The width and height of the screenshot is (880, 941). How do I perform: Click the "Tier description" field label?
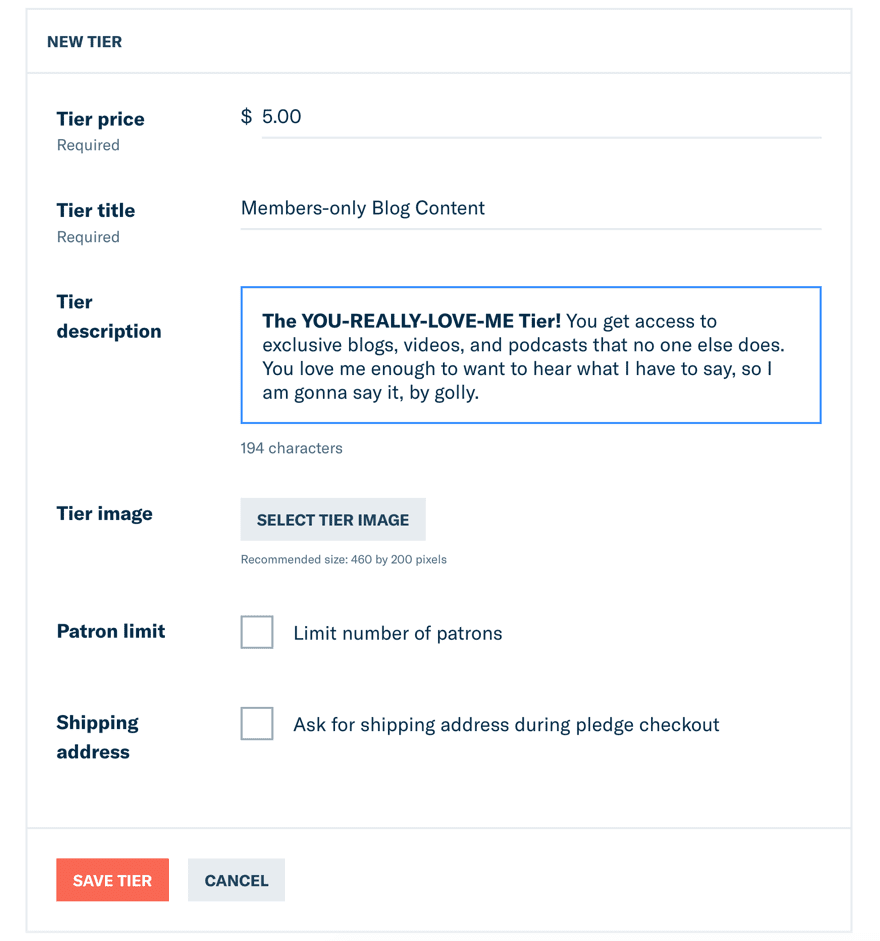point(108,316)
